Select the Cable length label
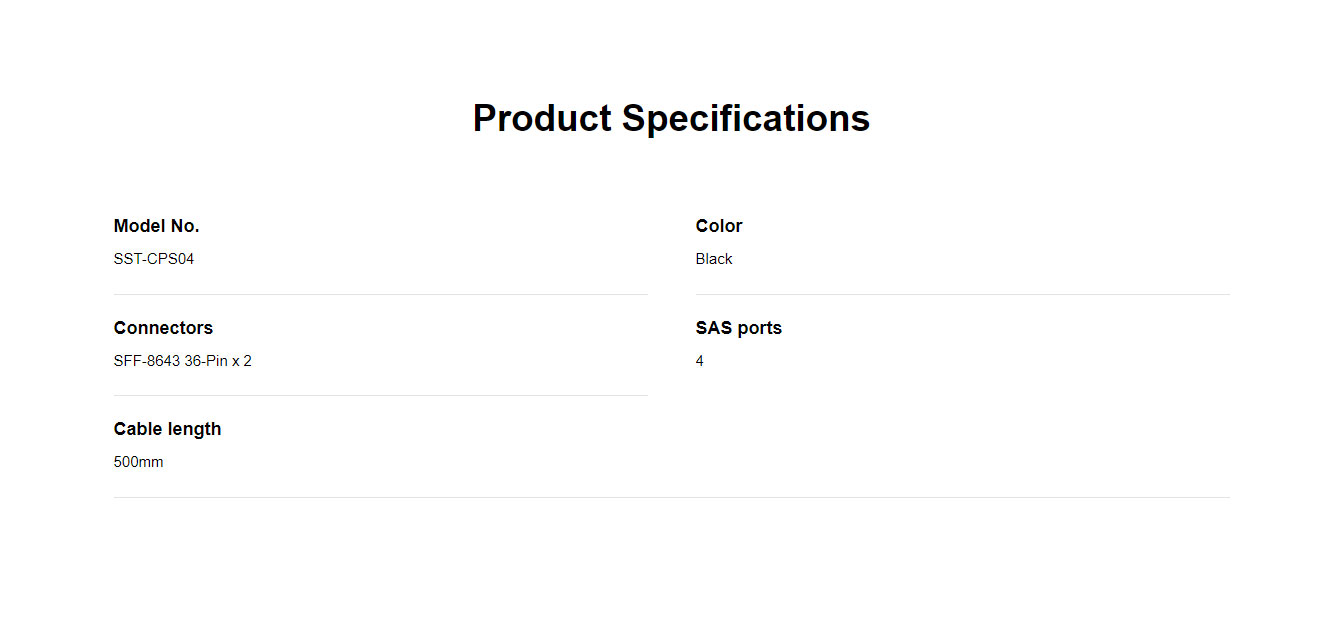Screen dimensions: 1341x632 pyautogui.click(x=167, y=429)
